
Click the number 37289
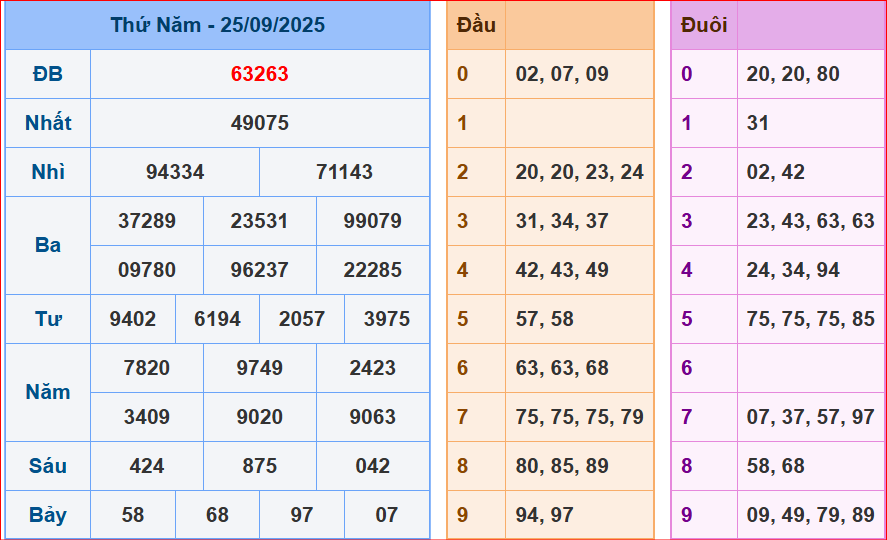147,221
